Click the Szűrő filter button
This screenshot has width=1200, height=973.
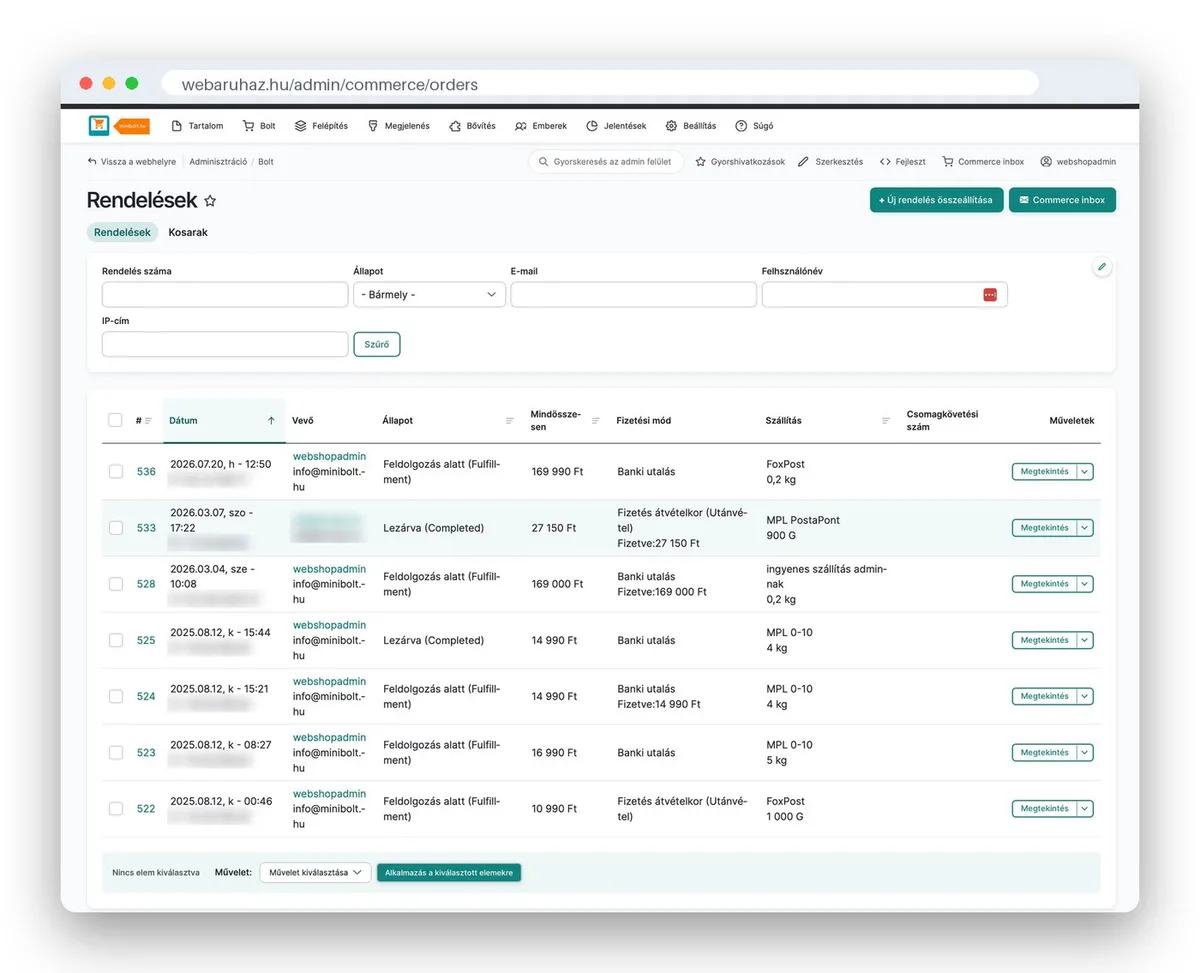[377, 344]
